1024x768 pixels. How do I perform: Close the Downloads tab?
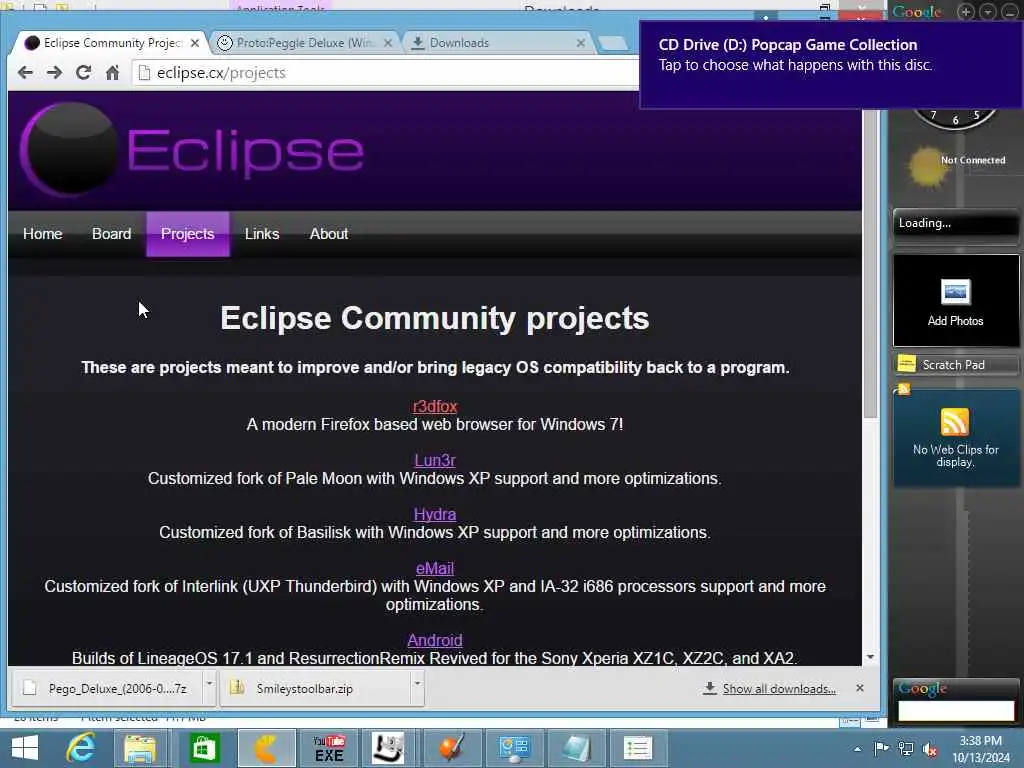click(581, 43)
